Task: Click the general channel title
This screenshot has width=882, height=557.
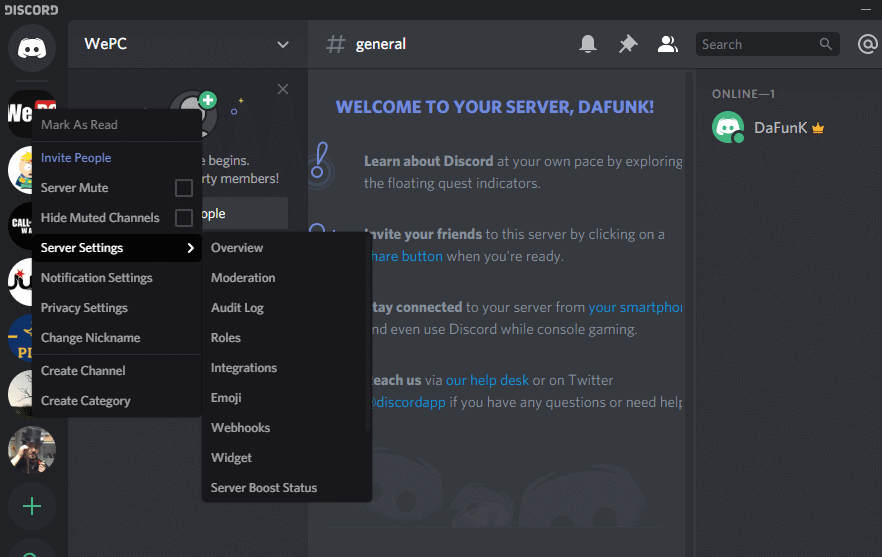Action: point(380,44)
